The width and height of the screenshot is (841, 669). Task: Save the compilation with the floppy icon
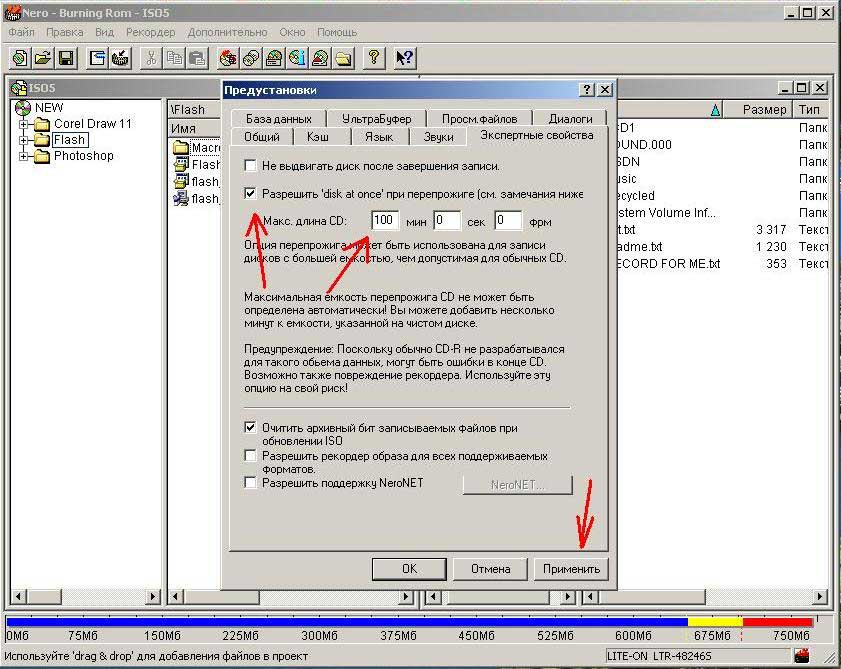66,57
